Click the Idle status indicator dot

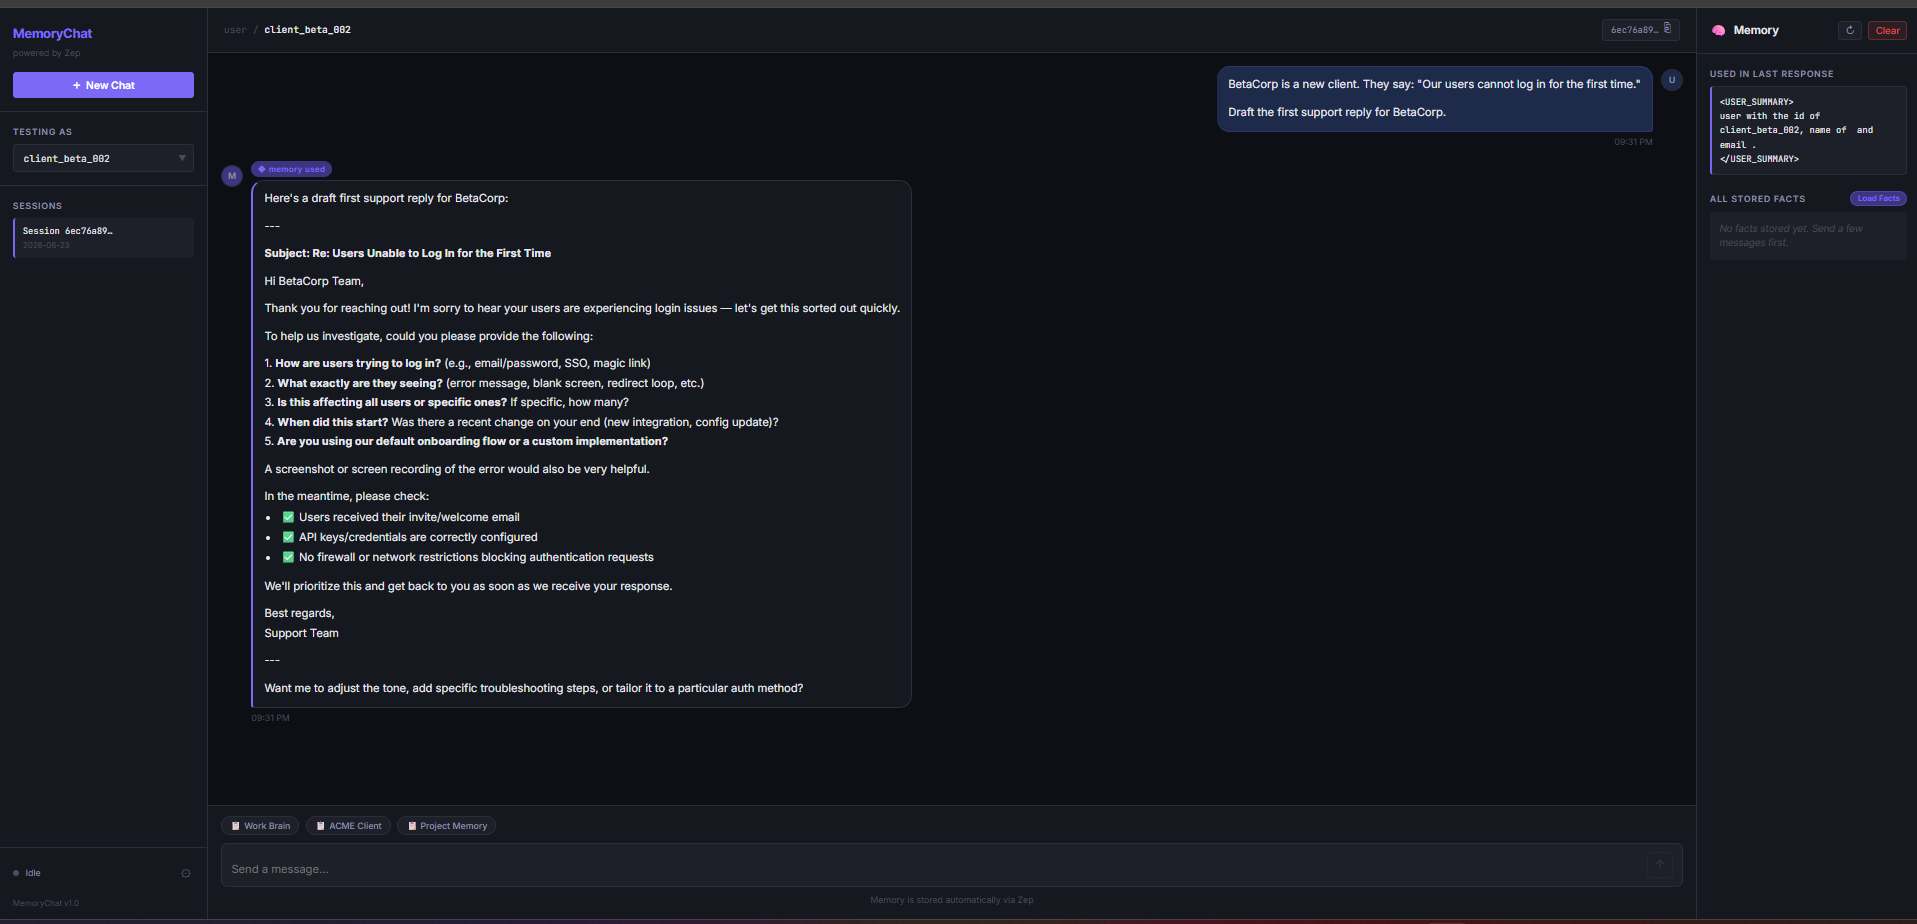point(16,873)
